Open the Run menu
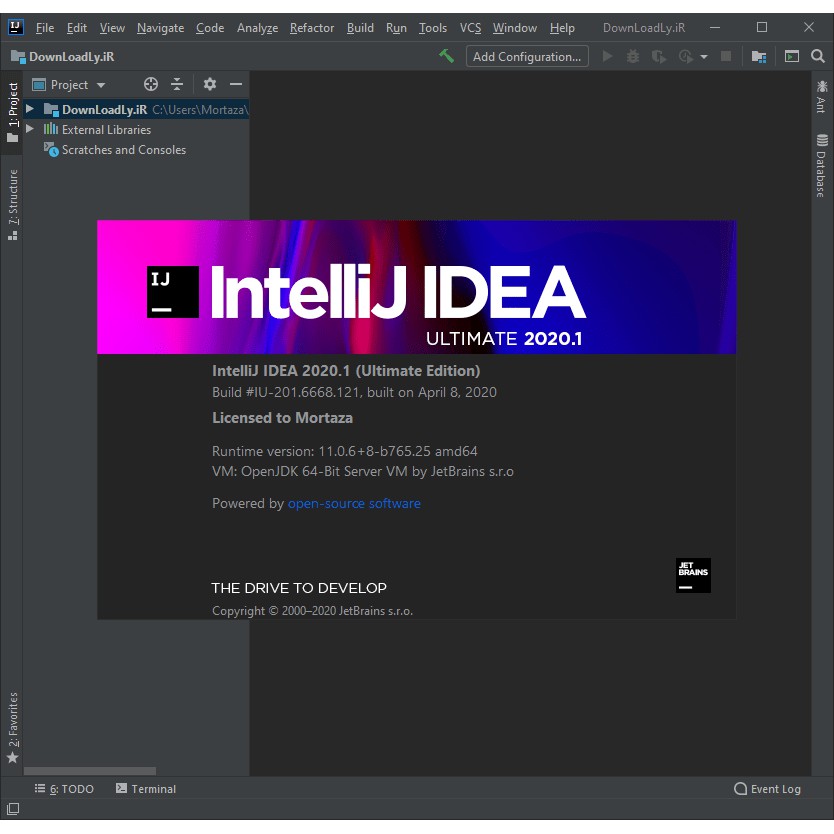This screenshot has height=834, width=834. point(396,27)
